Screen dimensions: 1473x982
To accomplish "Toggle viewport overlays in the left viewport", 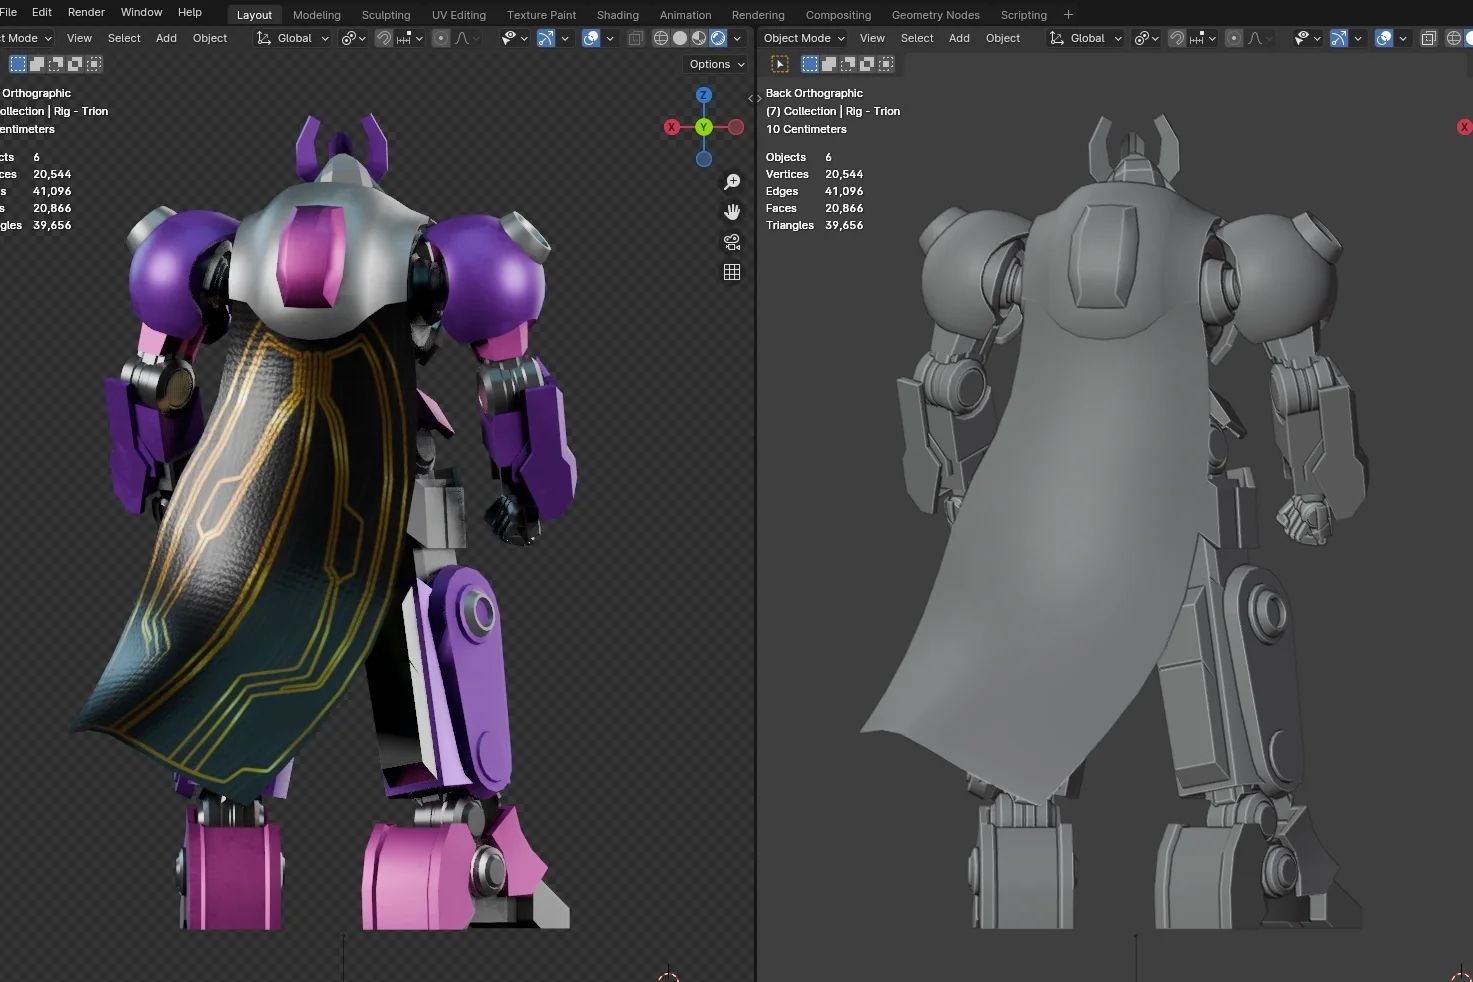I will [x=592, y=38].
